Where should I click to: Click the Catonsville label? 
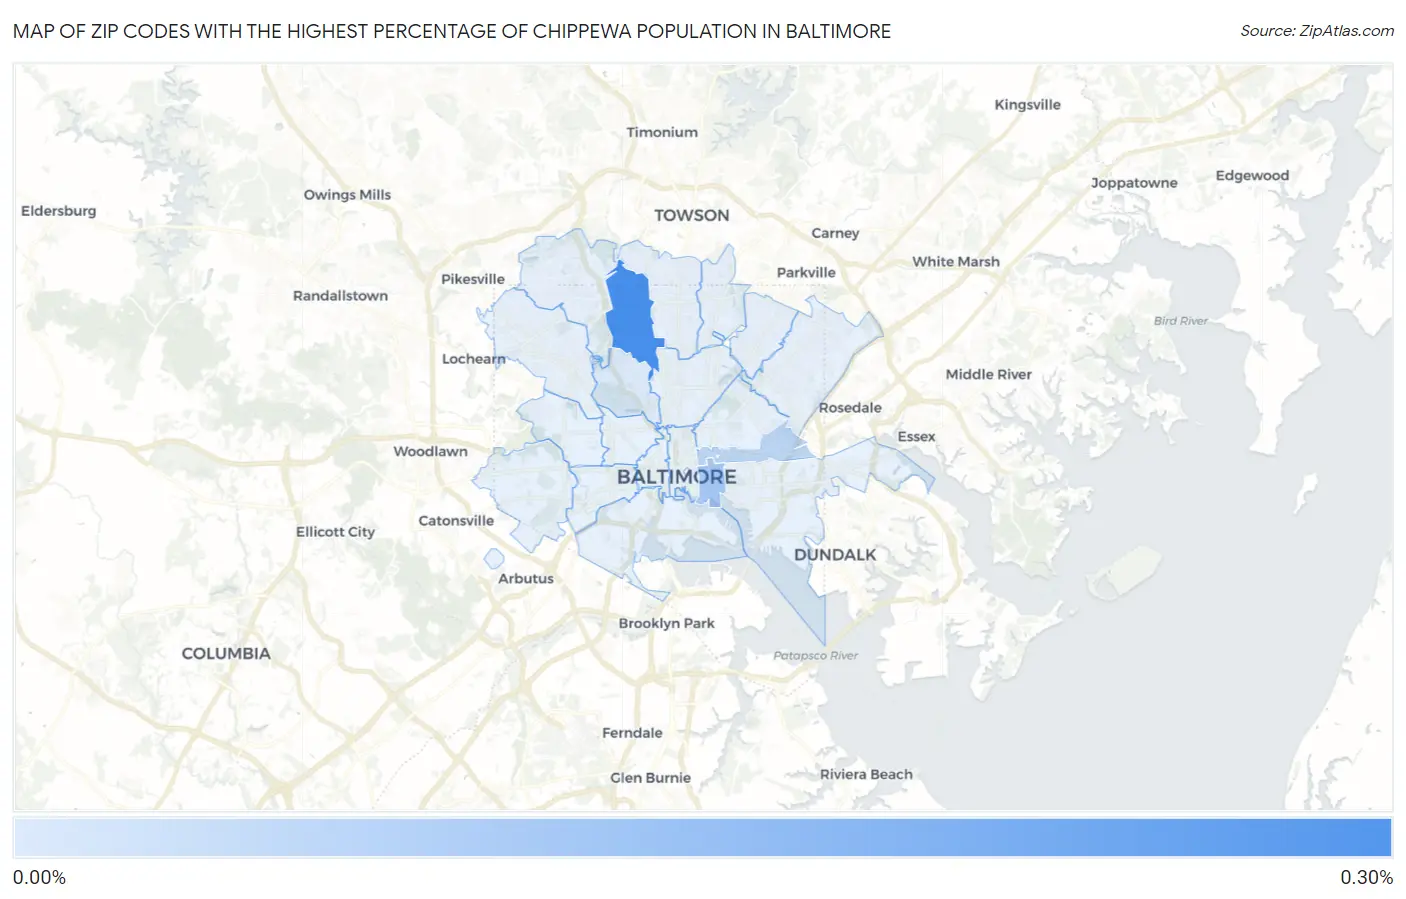(456, 521)
